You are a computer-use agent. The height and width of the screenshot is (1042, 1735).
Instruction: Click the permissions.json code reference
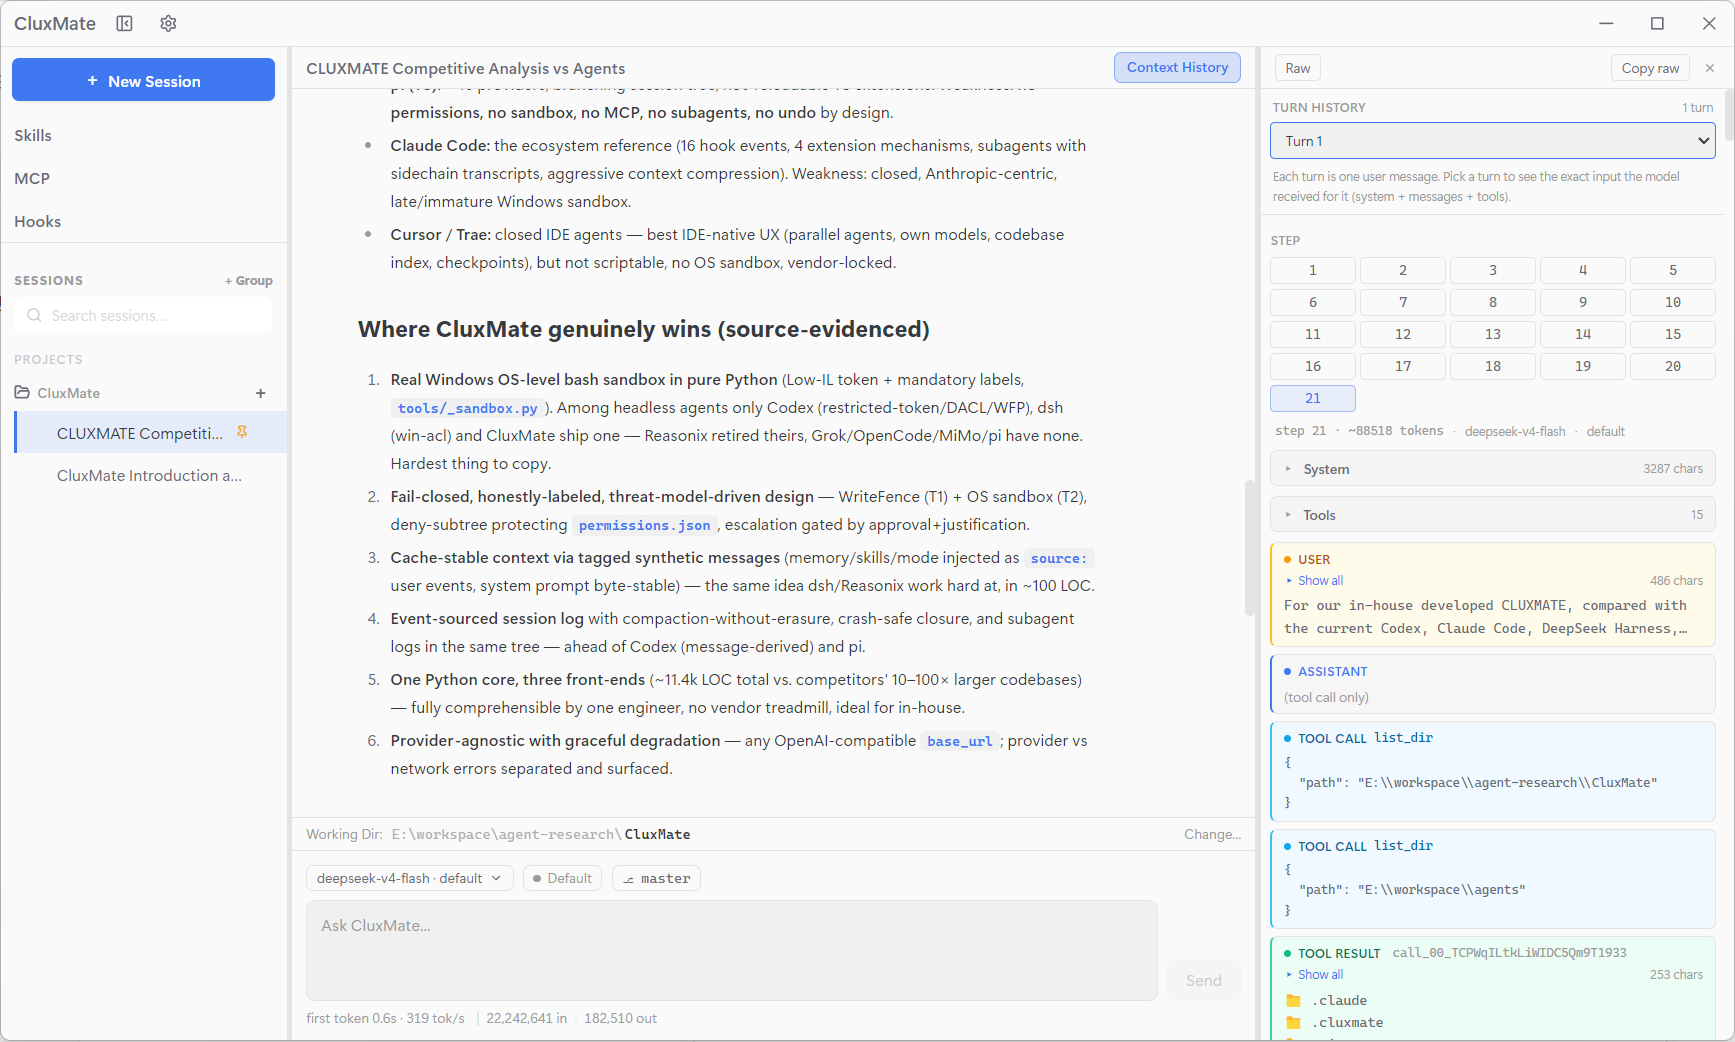[644, 525]
